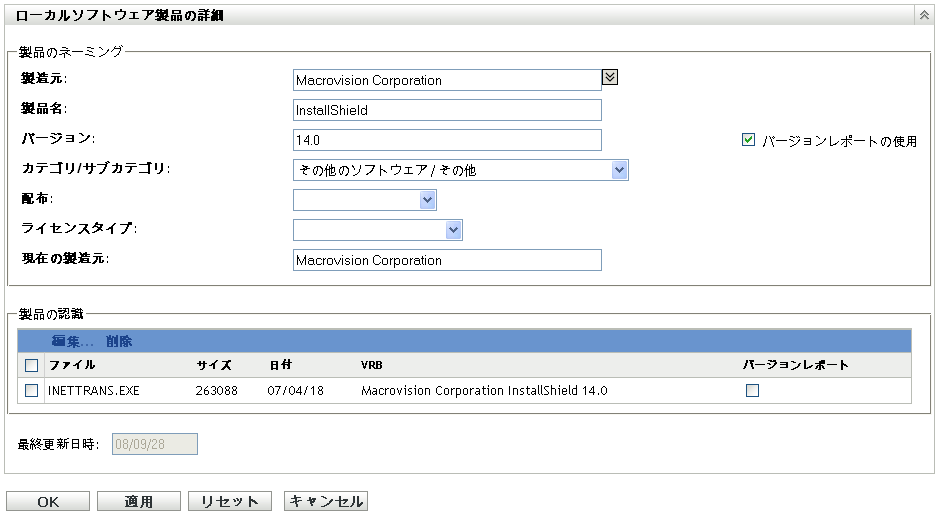Expand the 配布 dropdown

pyautogui.click(x=427, y=200)
